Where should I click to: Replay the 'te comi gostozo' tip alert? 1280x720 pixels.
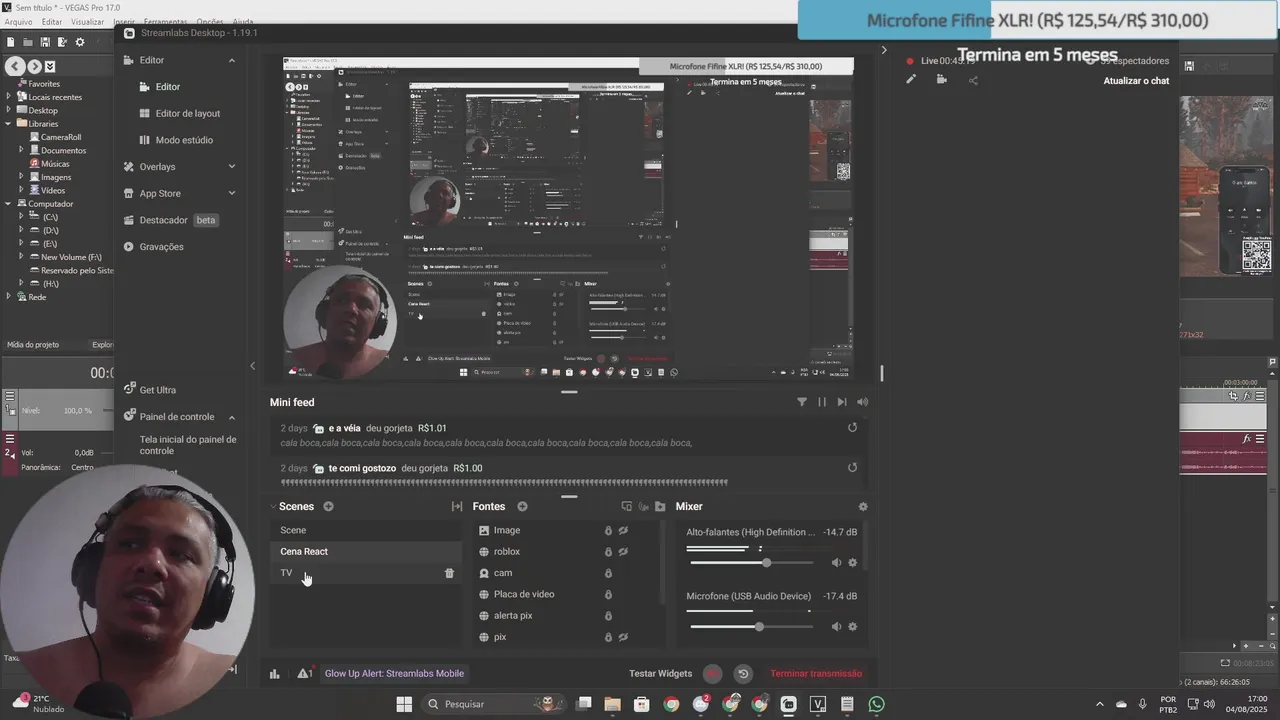tap(852, 468)
